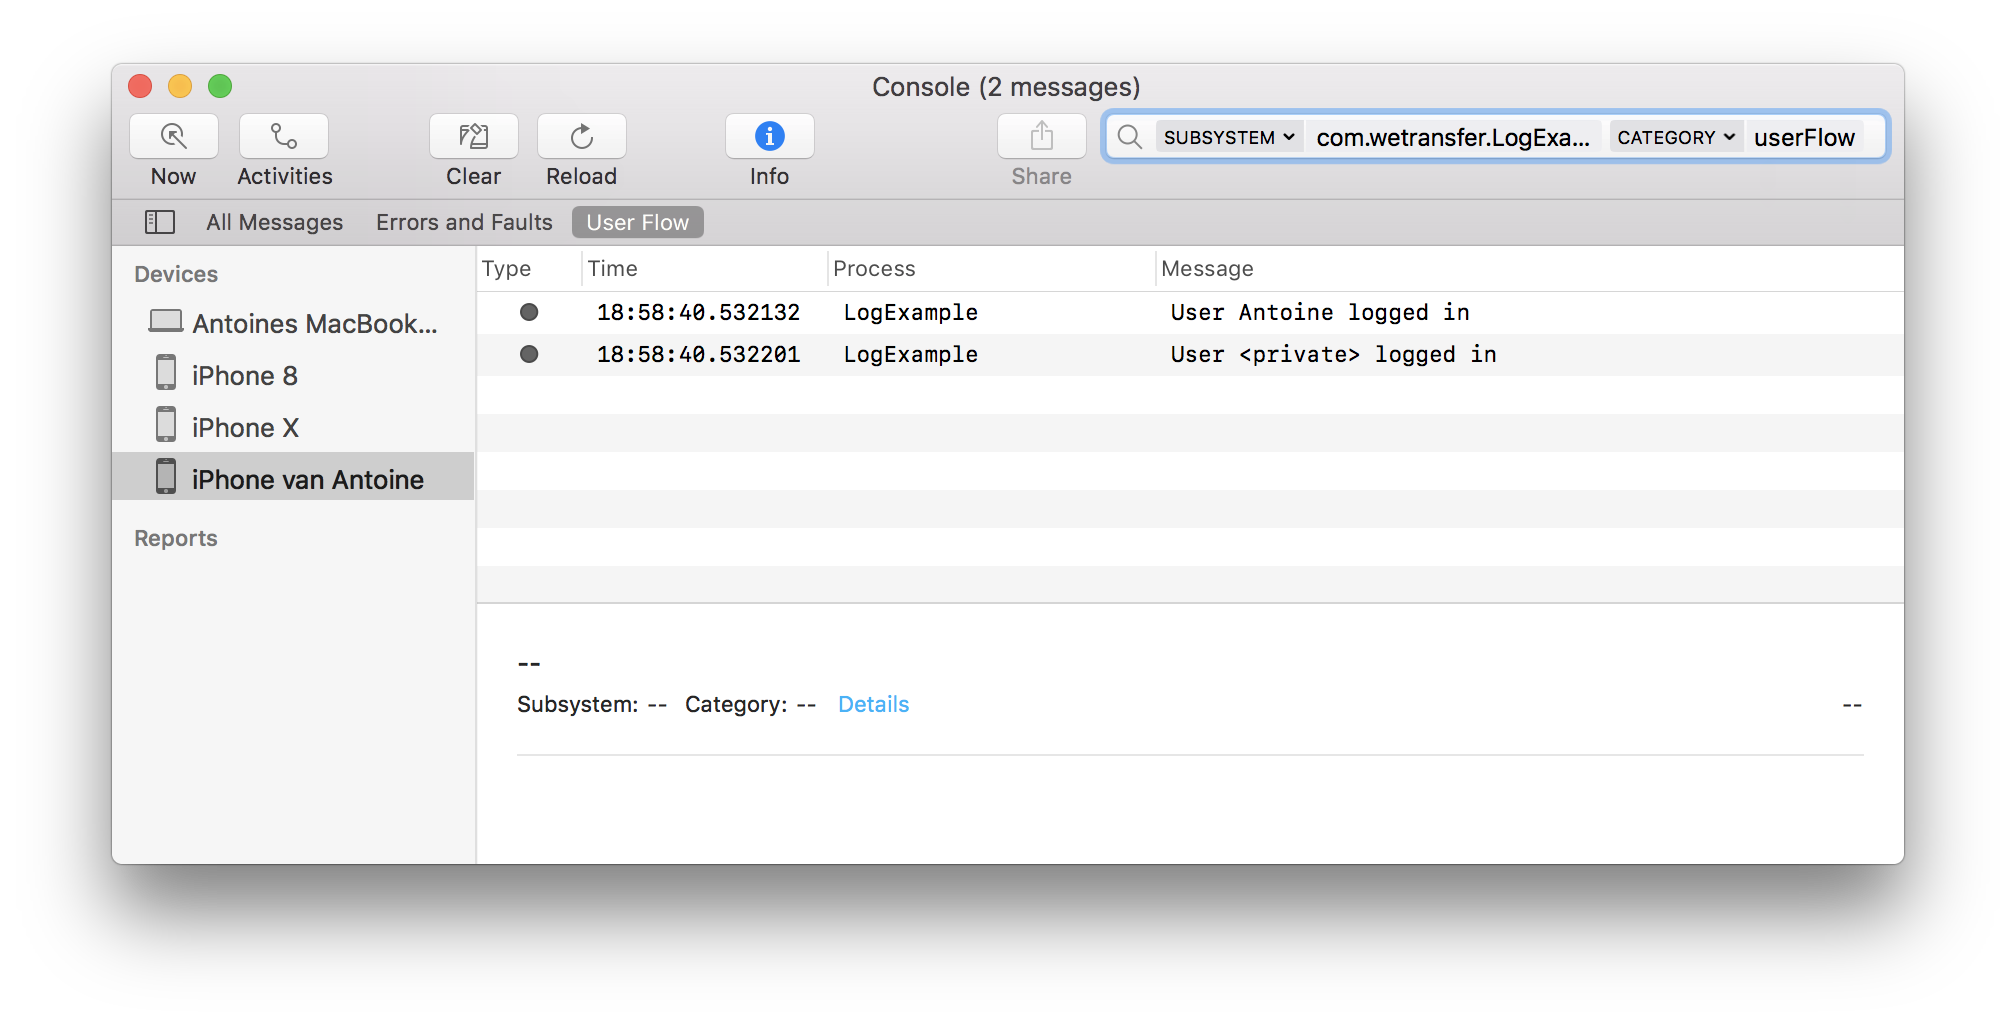Click the Now streaming icon
This screenshot has width=2016, height=1024.
click(x=172, y=136)
